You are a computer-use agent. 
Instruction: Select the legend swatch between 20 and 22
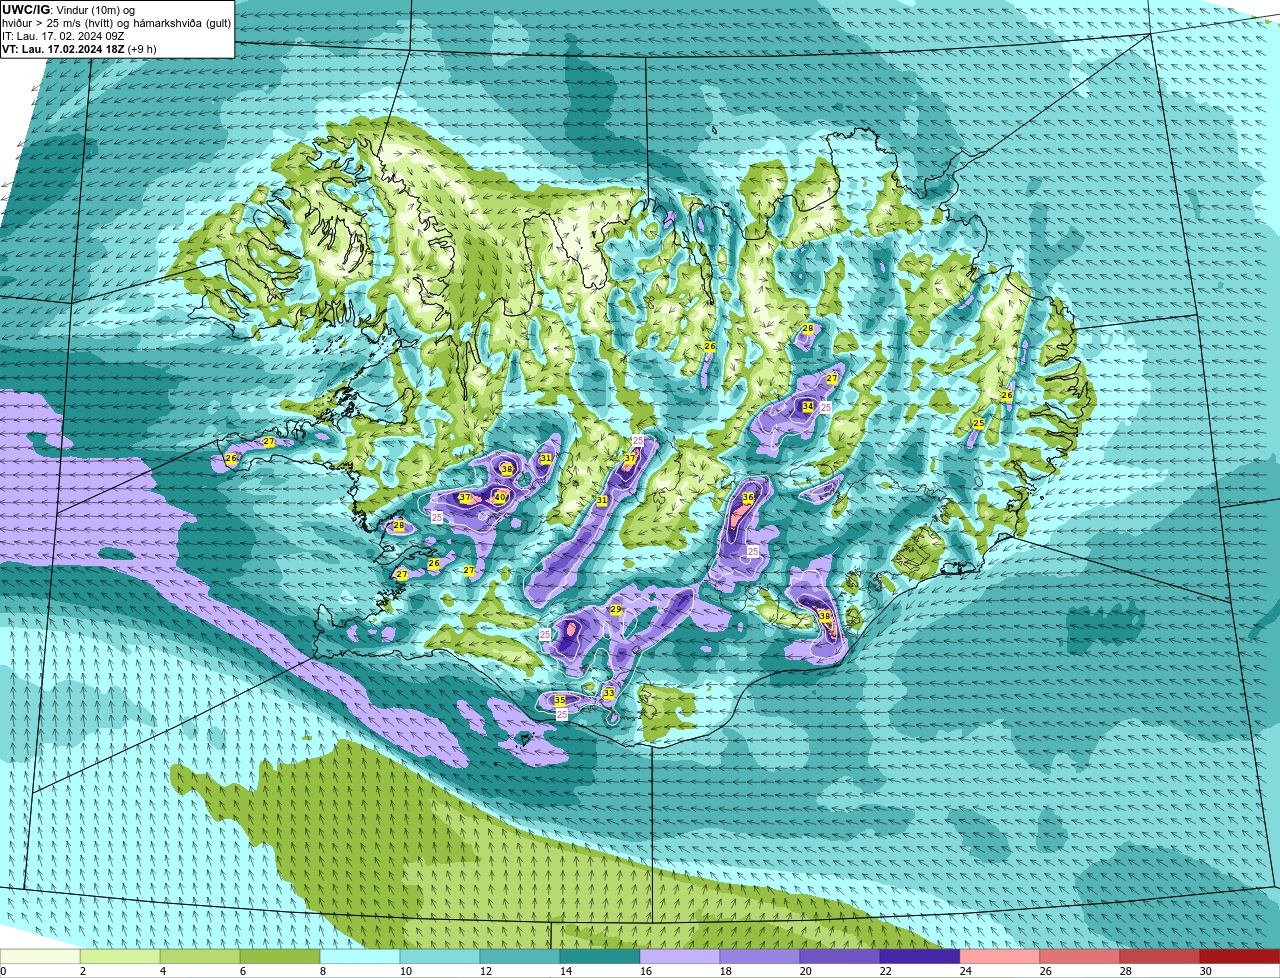pyautogui.click(x=840, y=957)
